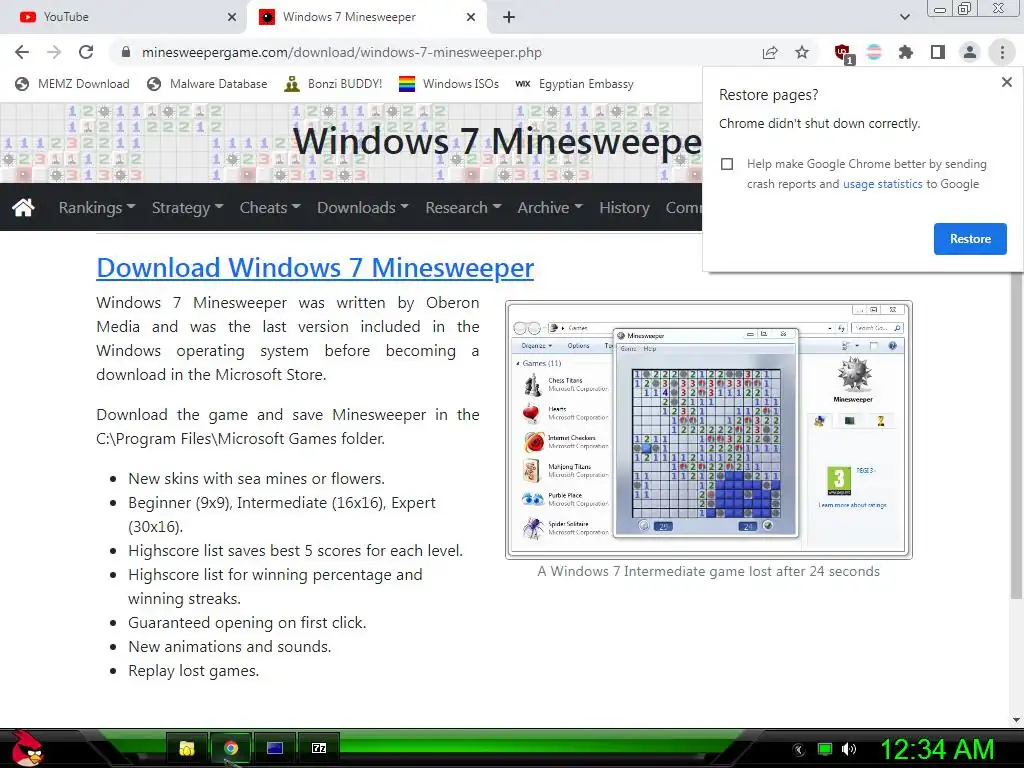Screen dimensions: 1024x768
Task: Switch to the YouTube tab
Action: pyautogui.click(x=123, y=17)
